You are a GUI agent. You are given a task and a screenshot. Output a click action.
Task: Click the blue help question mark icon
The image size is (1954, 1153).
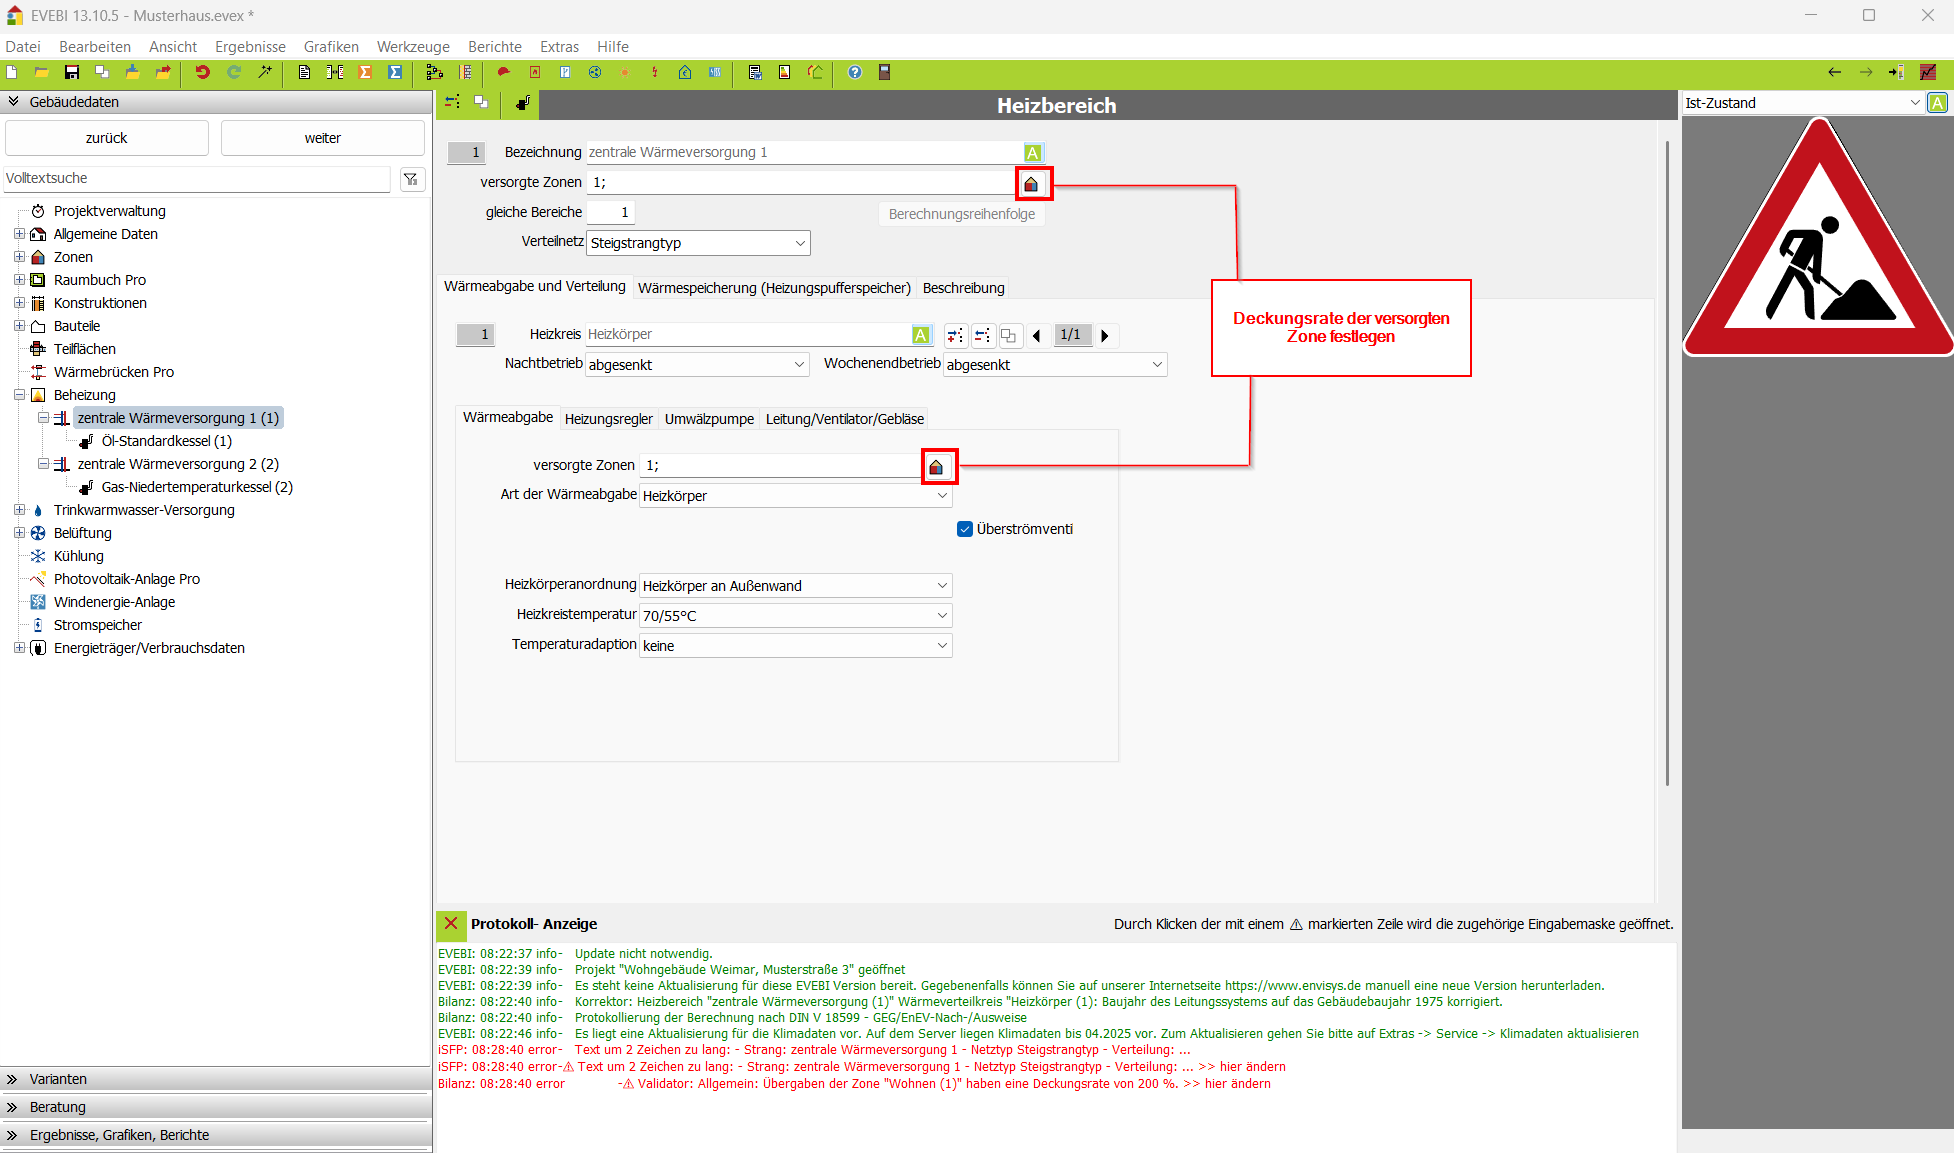854,72
